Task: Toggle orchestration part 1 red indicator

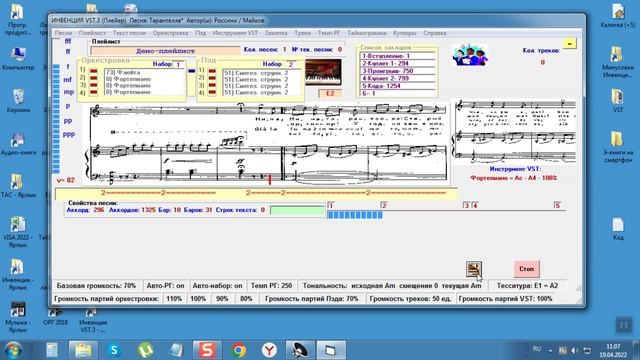Action: 93,71
